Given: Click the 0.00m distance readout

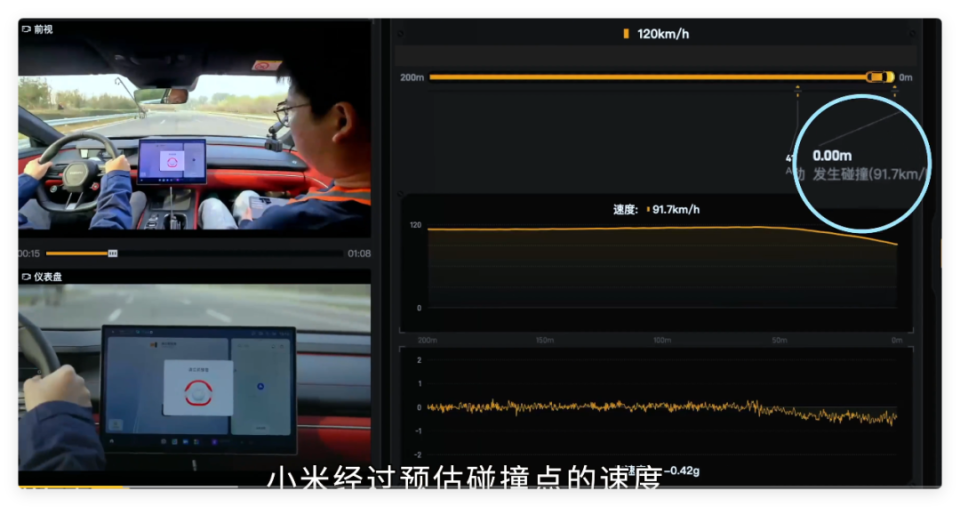Looking at the screenshot, I should tap(832, 156).
